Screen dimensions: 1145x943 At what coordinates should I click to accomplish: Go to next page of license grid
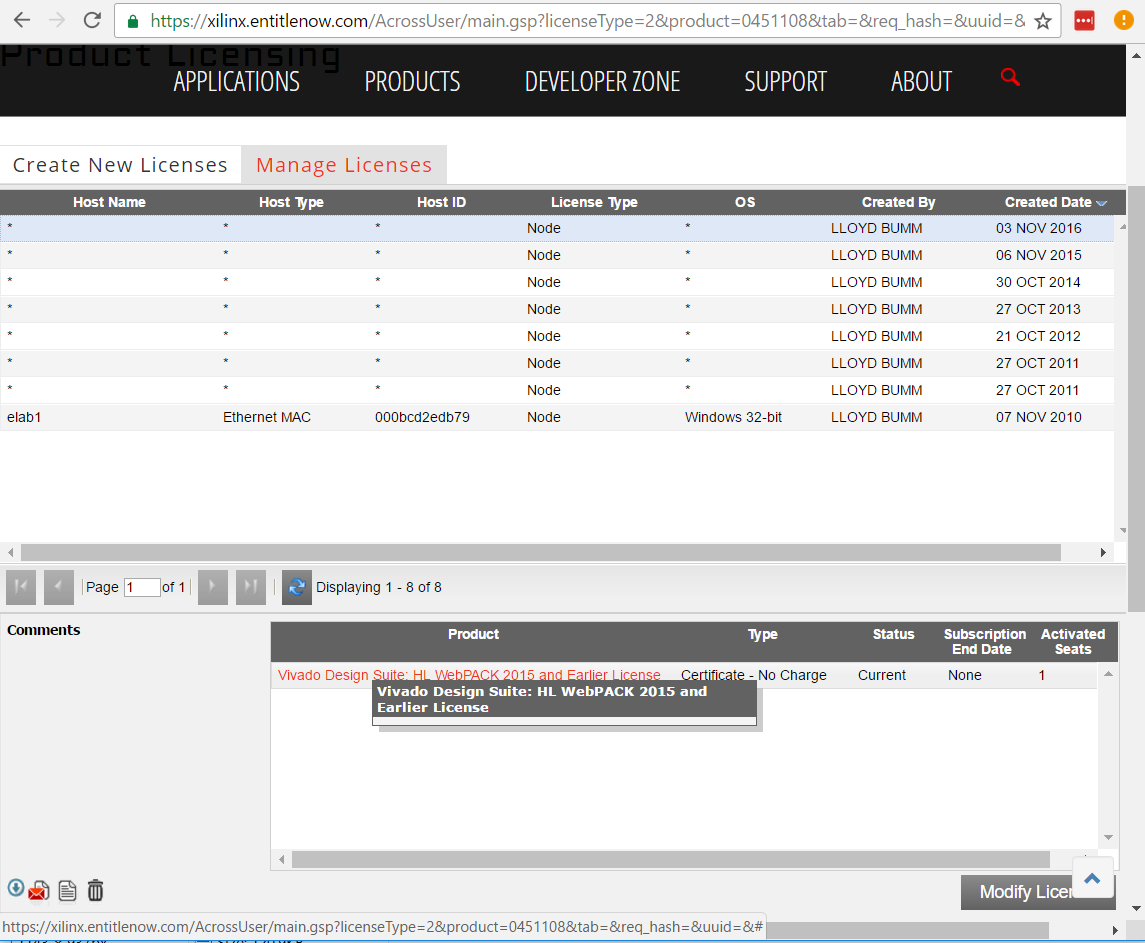coord(212,587)
